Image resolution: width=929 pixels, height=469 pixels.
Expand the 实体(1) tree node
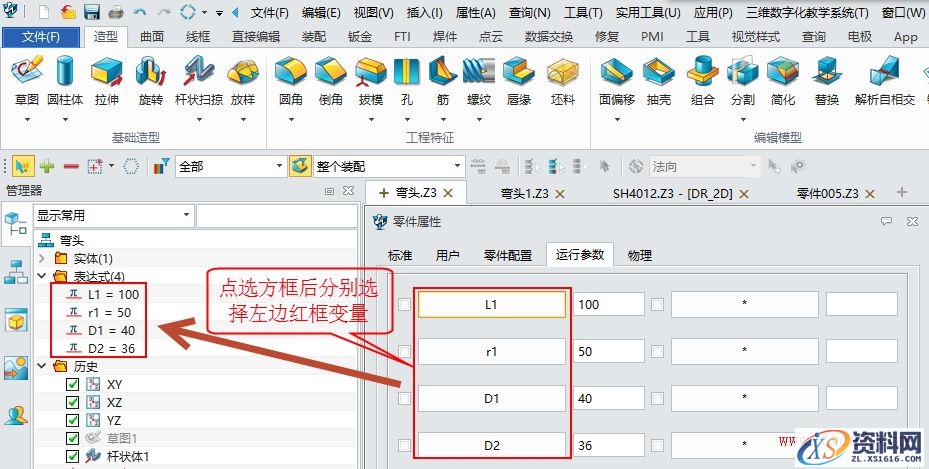pyautogui.click(x=41, y=258)
